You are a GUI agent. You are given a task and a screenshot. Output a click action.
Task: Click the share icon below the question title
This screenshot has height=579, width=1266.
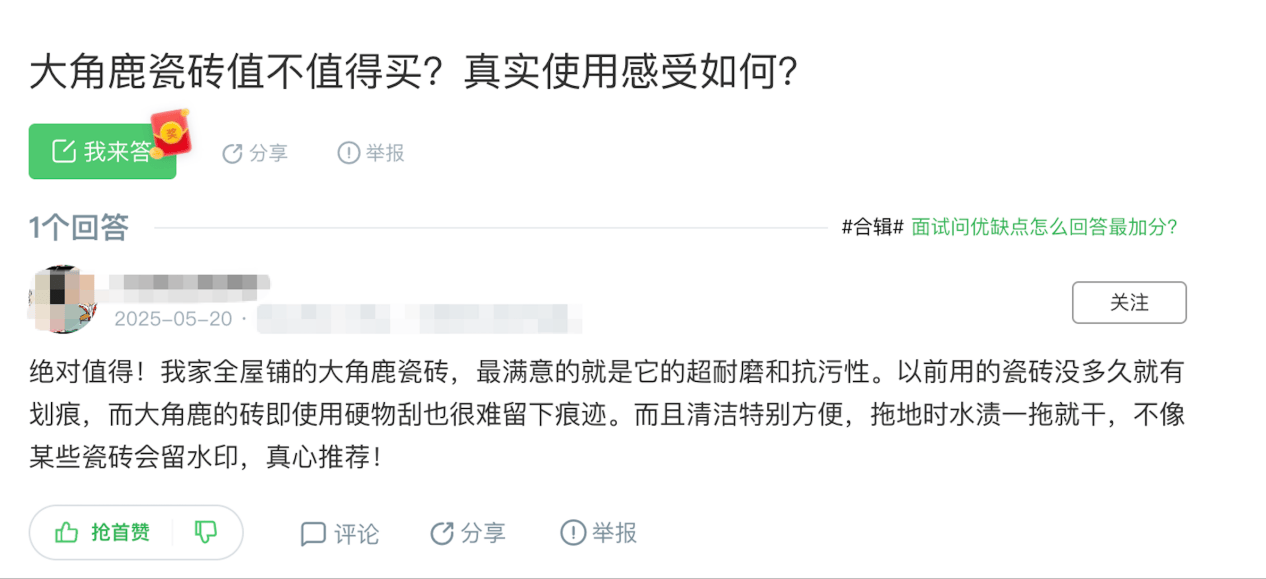point(232,153)
